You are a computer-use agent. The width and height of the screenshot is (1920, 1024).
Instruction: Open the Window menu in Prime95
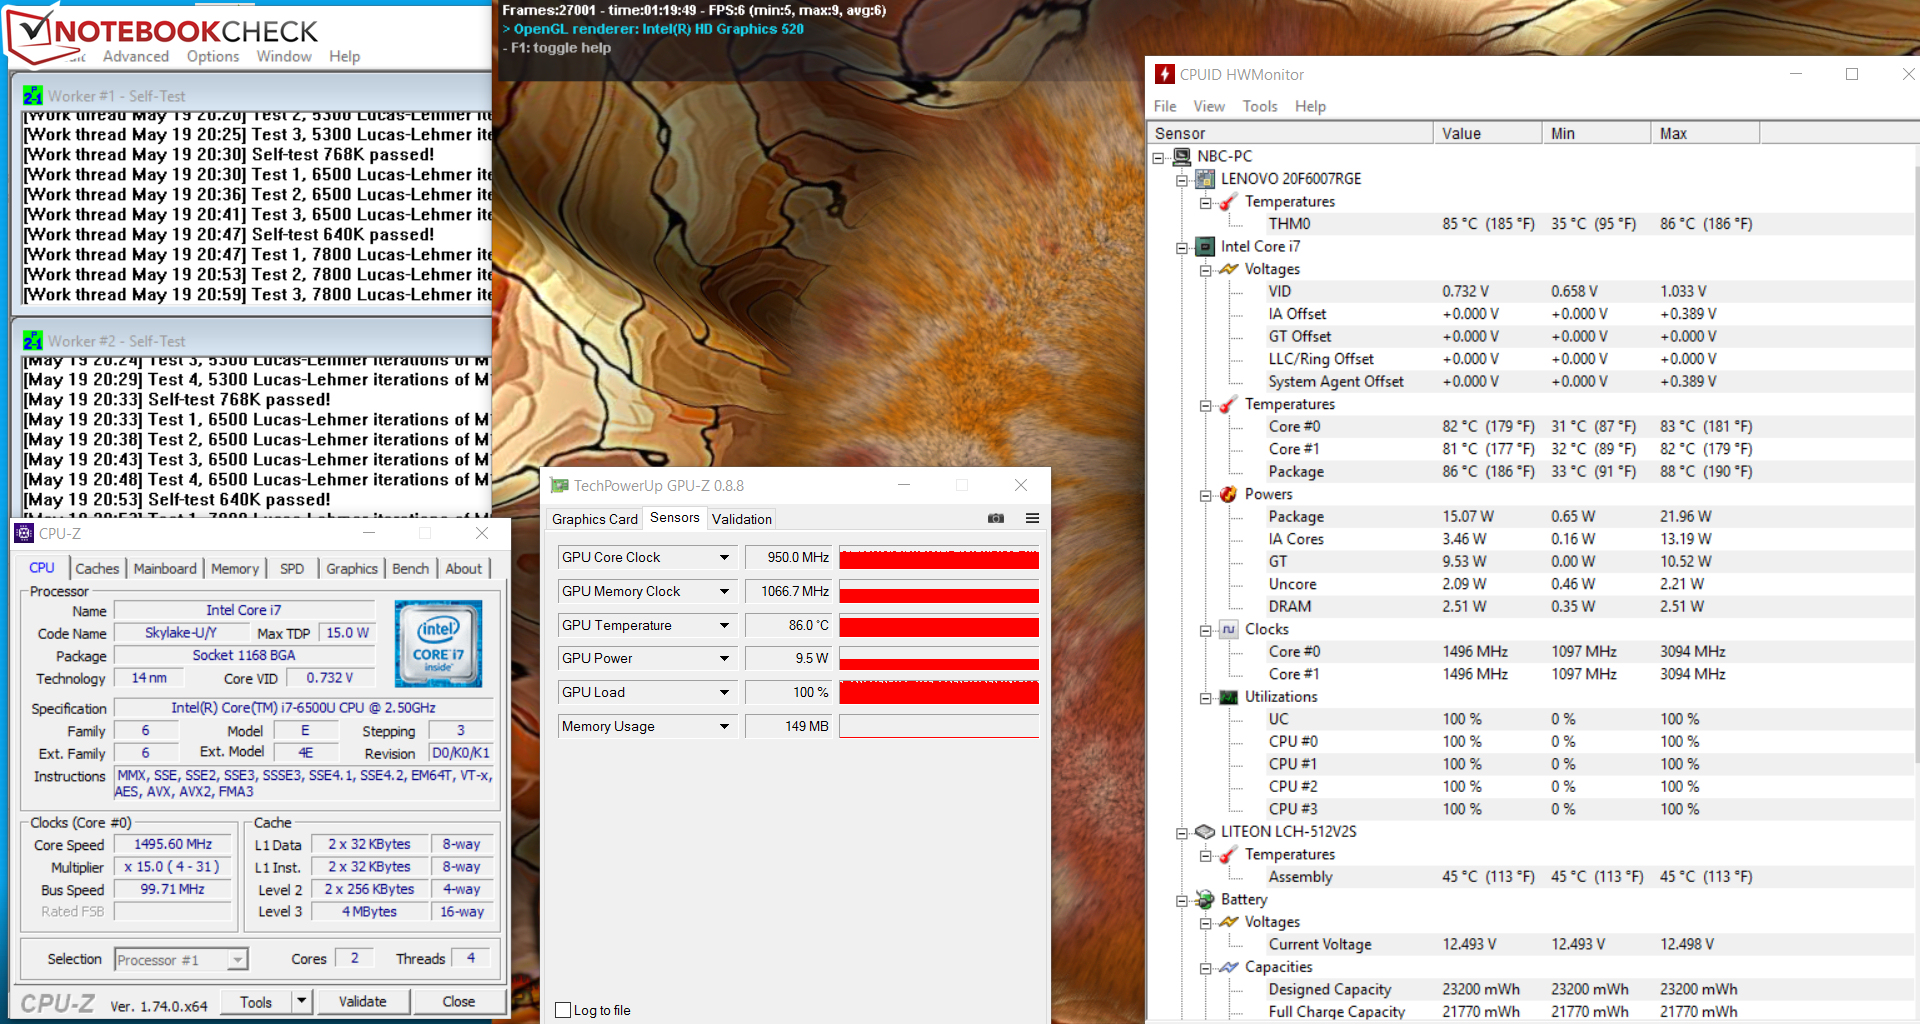coord(284,56)
